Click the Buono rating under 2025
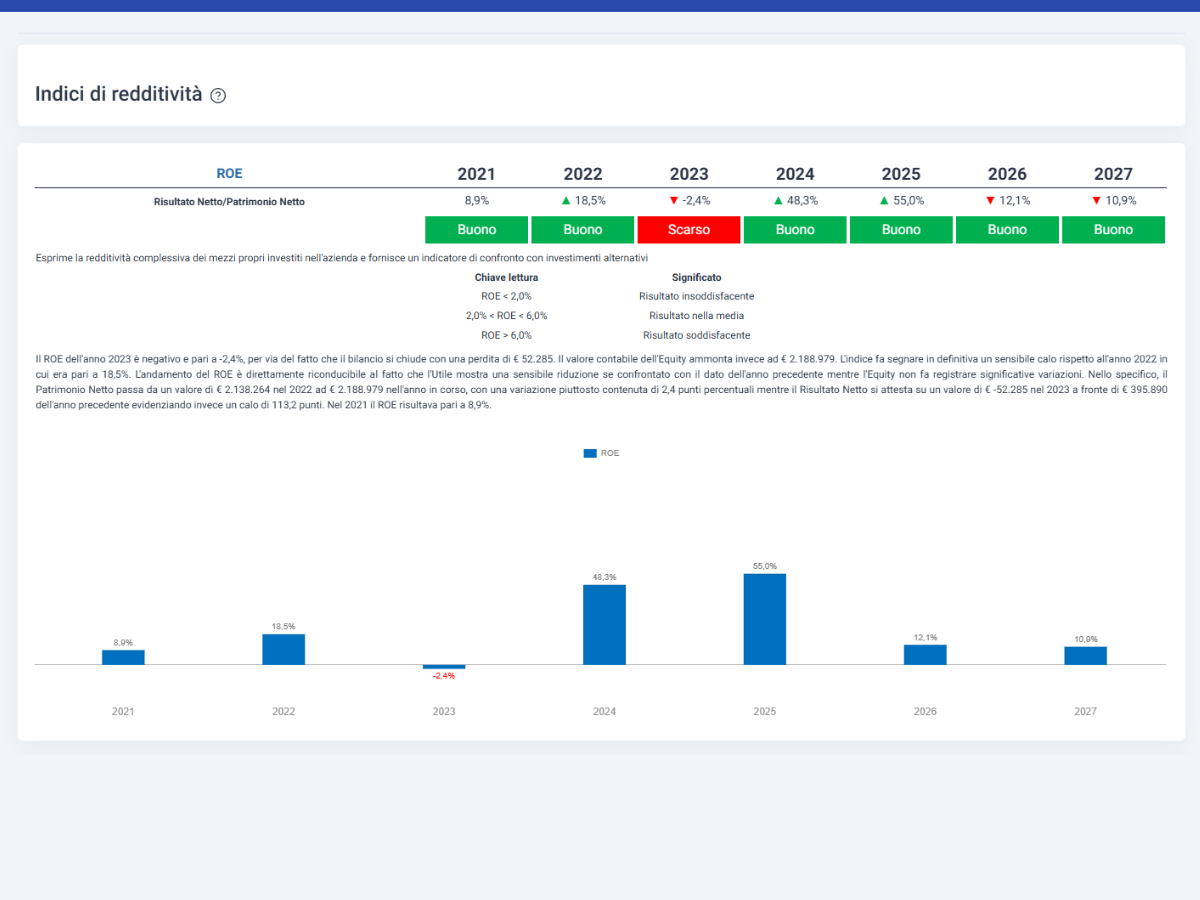Screen dimensions: 1200x900 point(901,229)
